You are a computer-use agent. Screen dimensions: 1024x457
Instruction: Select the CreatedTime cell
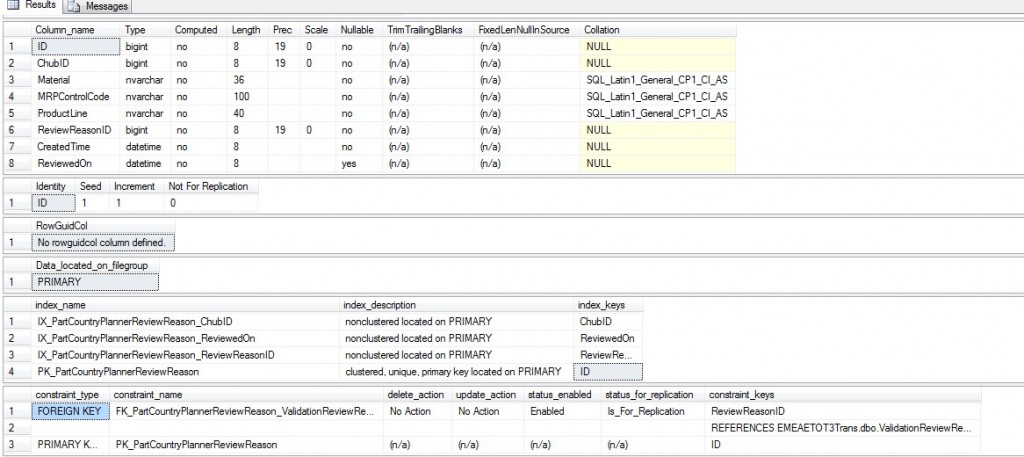pos(76,147)
